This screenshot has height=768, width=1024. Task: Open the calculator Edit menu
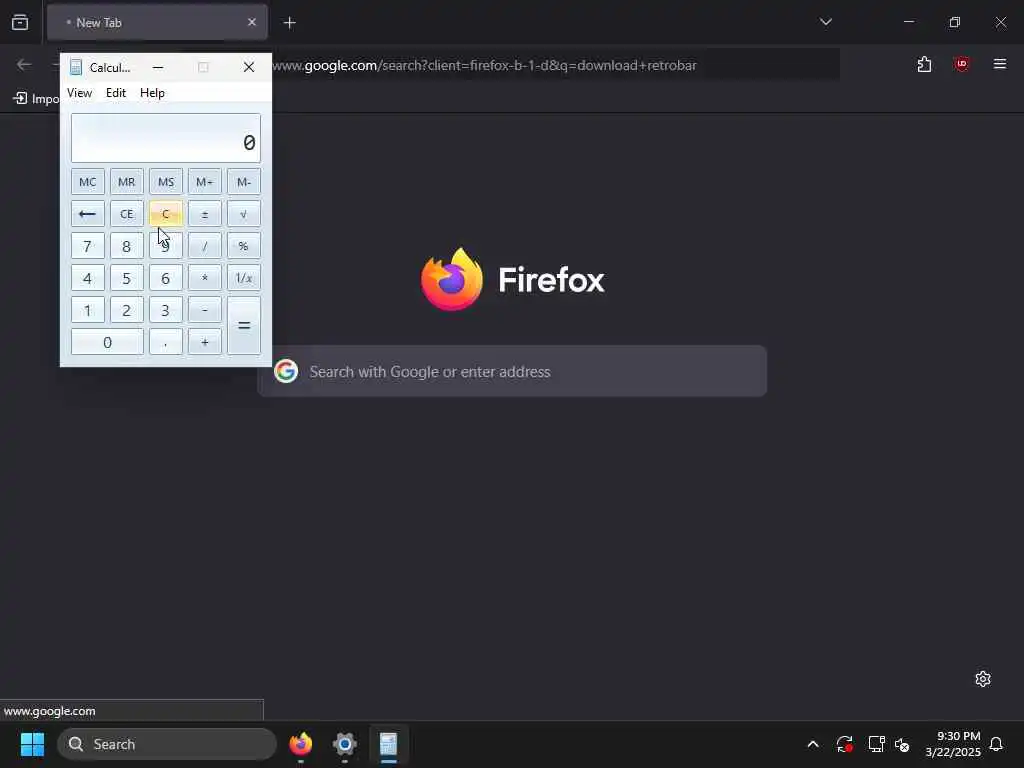click(116, 93)
